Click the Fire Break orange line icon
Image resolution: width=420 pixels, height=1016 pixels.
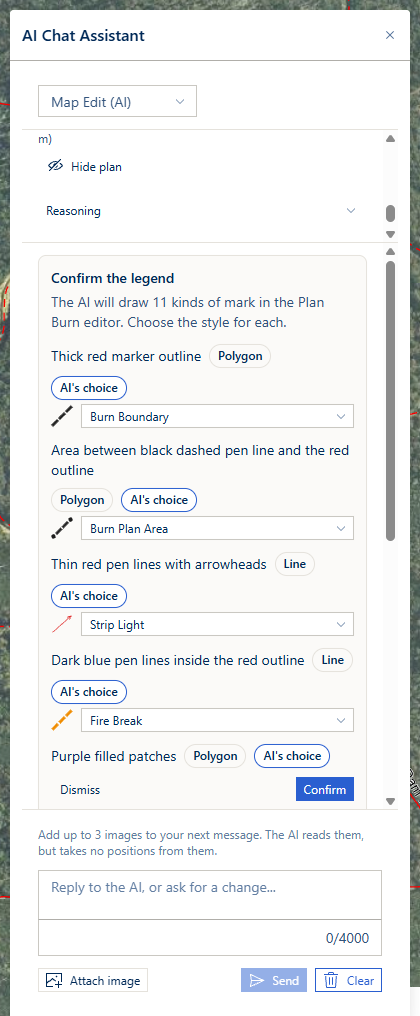(x=62, y=721)
